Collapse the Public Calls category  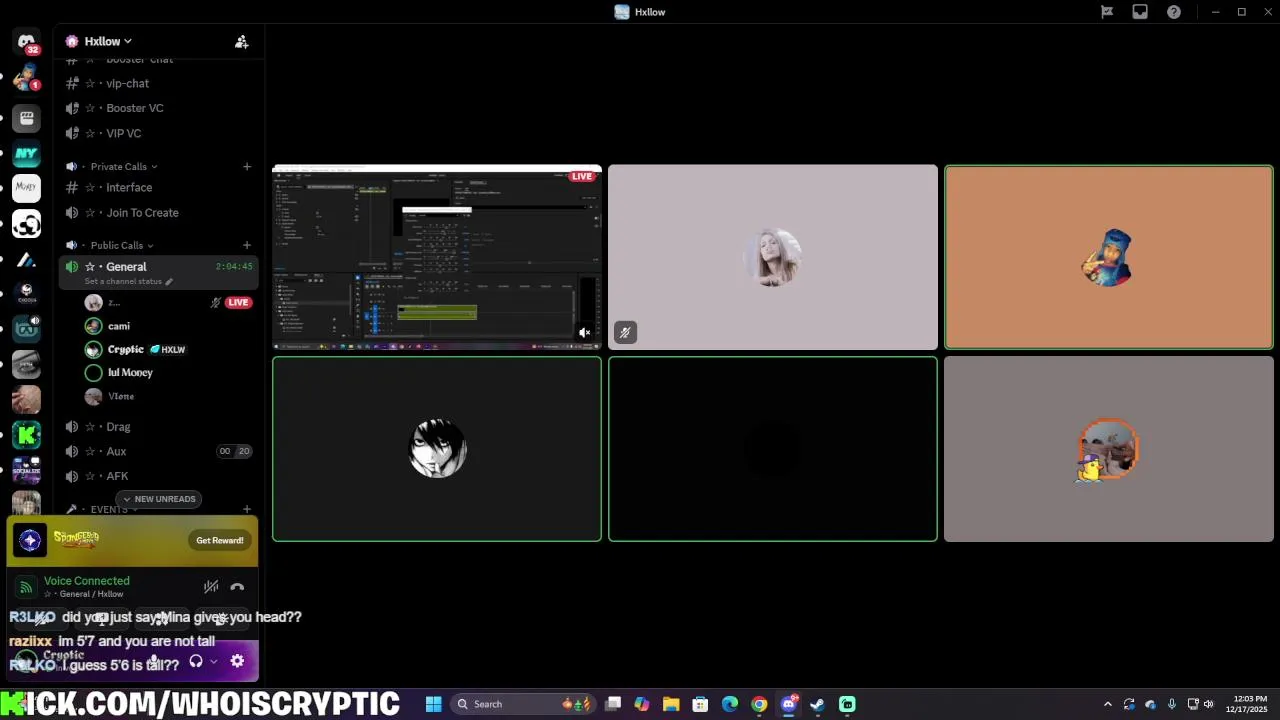(x=122, y=246)
